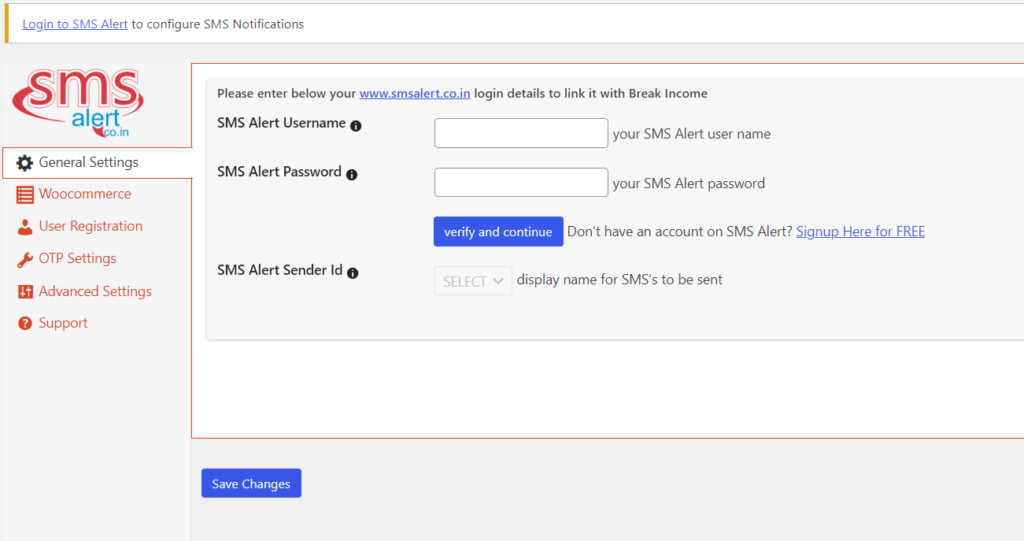Click the Advanced Settings sliders icon
The width and height of the screenshot is (1024, 541).
click(x=25, y=291)
